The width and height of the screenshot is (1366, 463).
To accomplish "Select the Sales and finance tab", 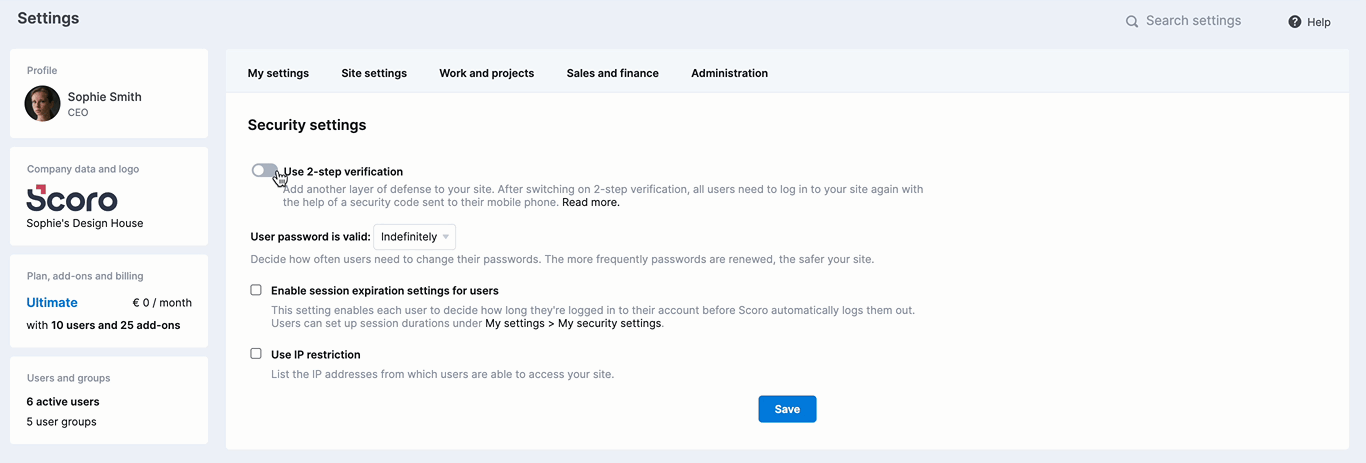I will click(x=613, y=73).
